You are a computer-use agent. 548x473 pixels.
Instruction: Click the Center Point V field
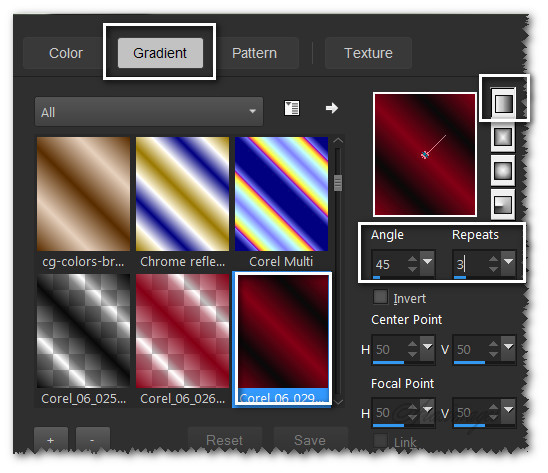[x=470, y=349]
